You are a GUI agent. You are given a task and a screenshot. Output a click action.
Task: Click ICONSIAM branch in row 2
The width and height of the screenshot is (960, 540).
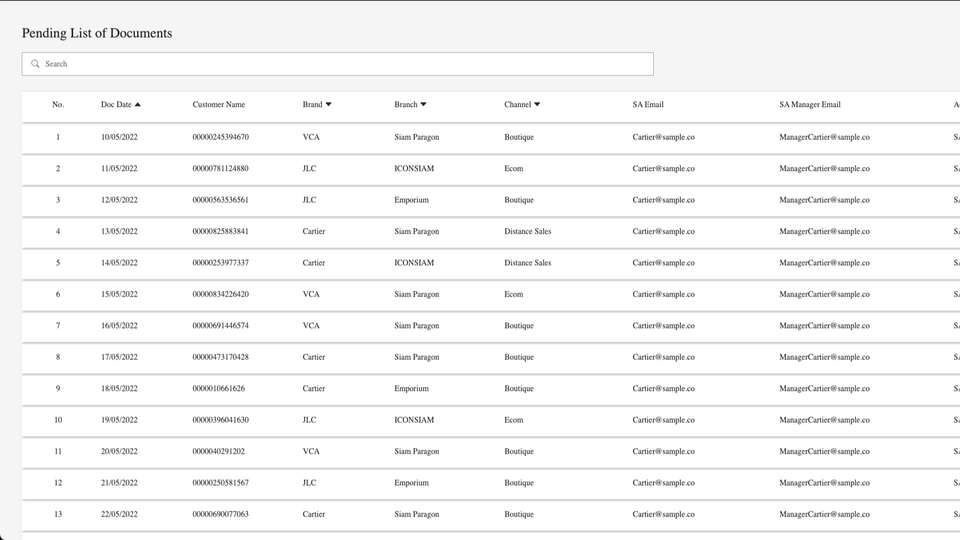(414, 168)
